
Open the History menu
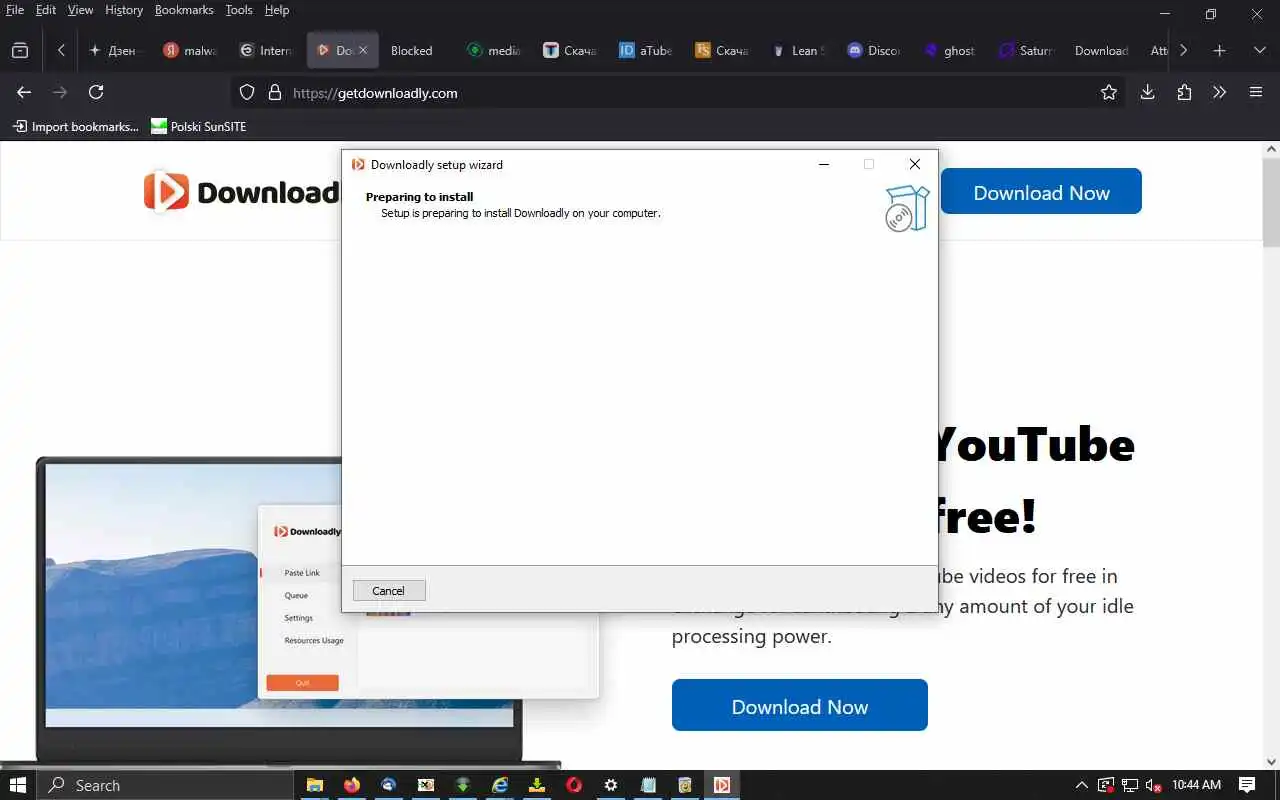point(124,10)
